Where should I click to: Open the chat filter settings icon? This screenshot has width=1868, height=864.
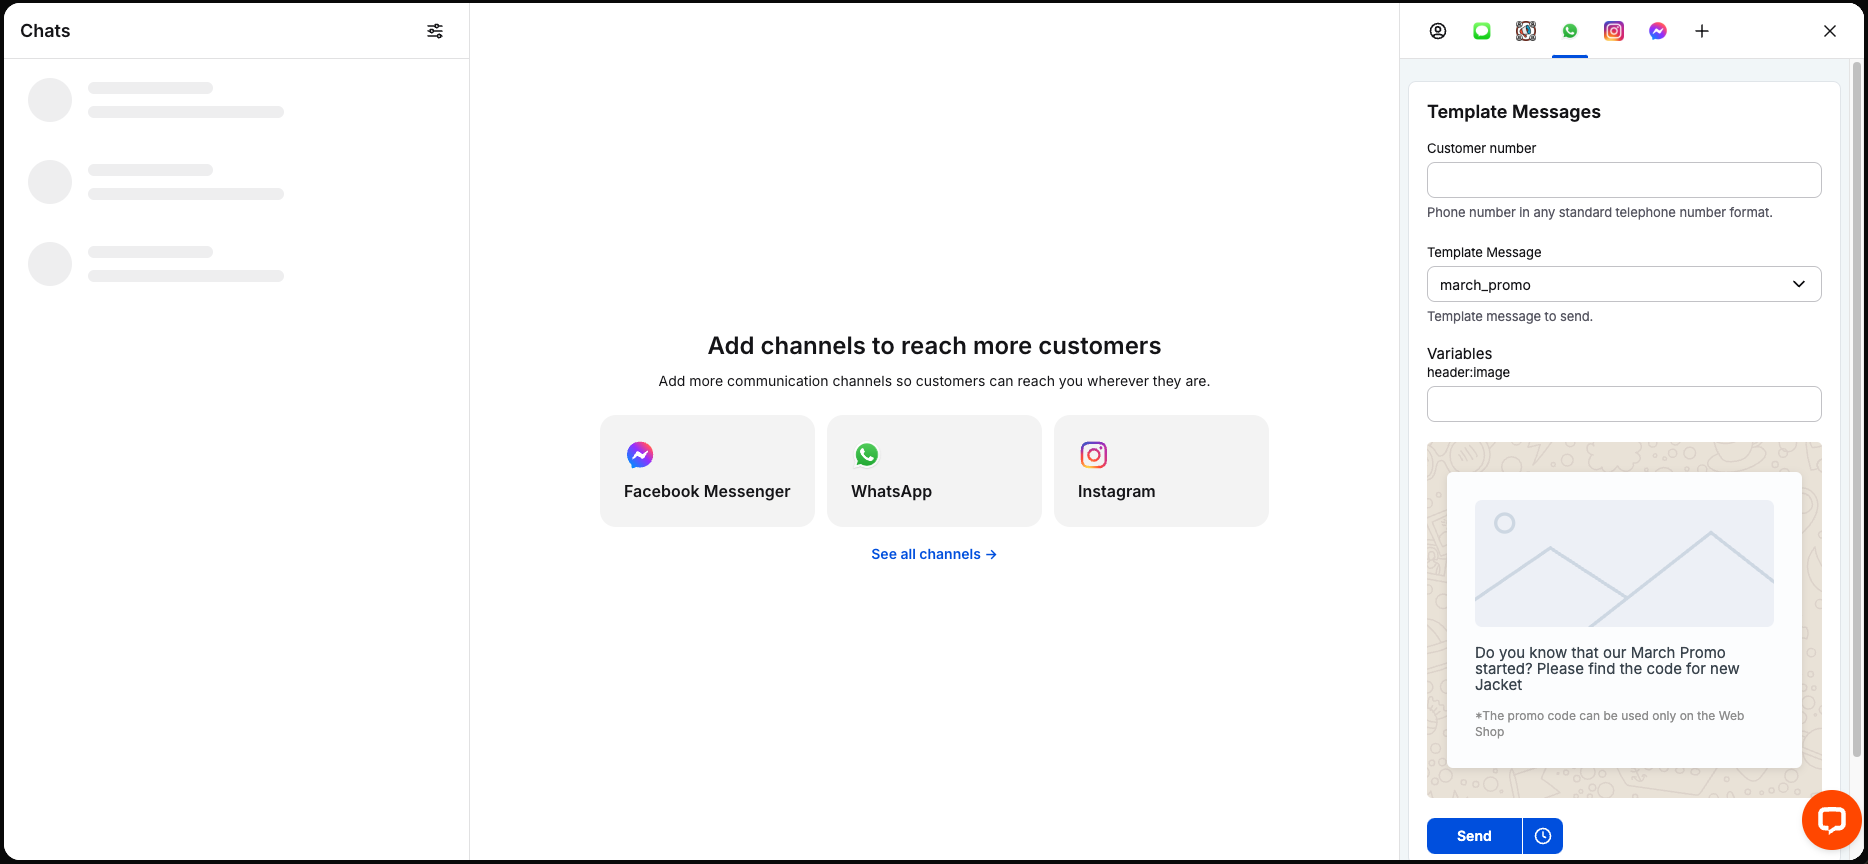435,31
